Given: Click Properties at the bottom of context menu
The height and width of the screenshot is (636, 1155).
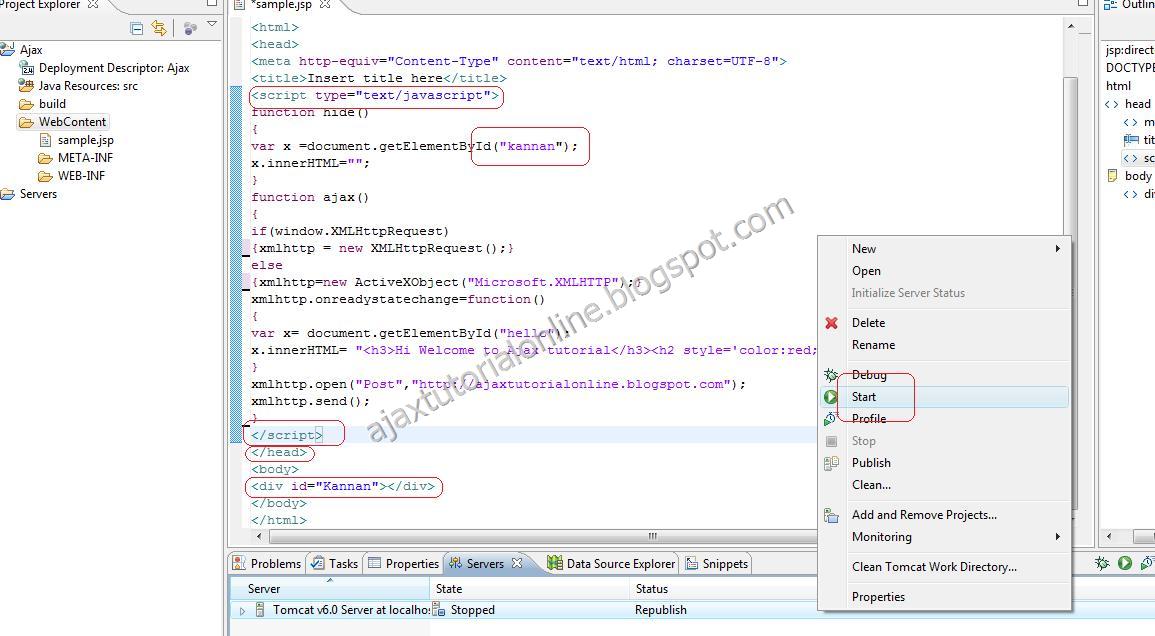Looking at the screenshot, I should tap(878, 596).
